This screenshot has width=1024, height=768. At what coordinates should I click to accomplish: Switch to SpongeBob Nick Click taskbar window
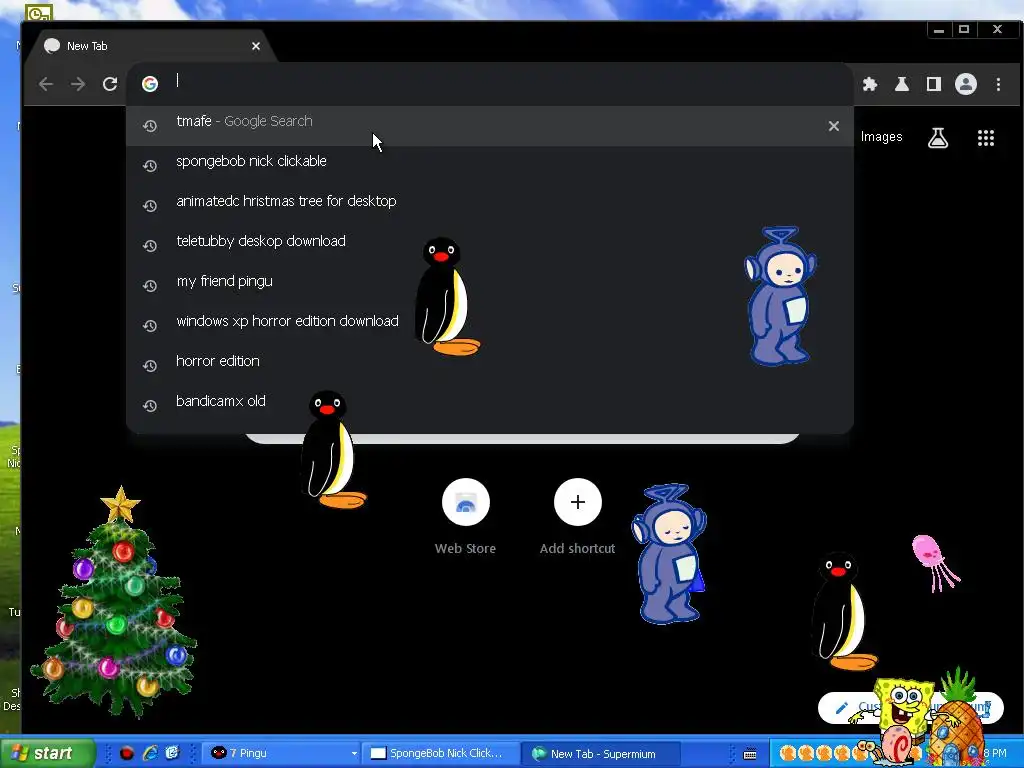441,754
